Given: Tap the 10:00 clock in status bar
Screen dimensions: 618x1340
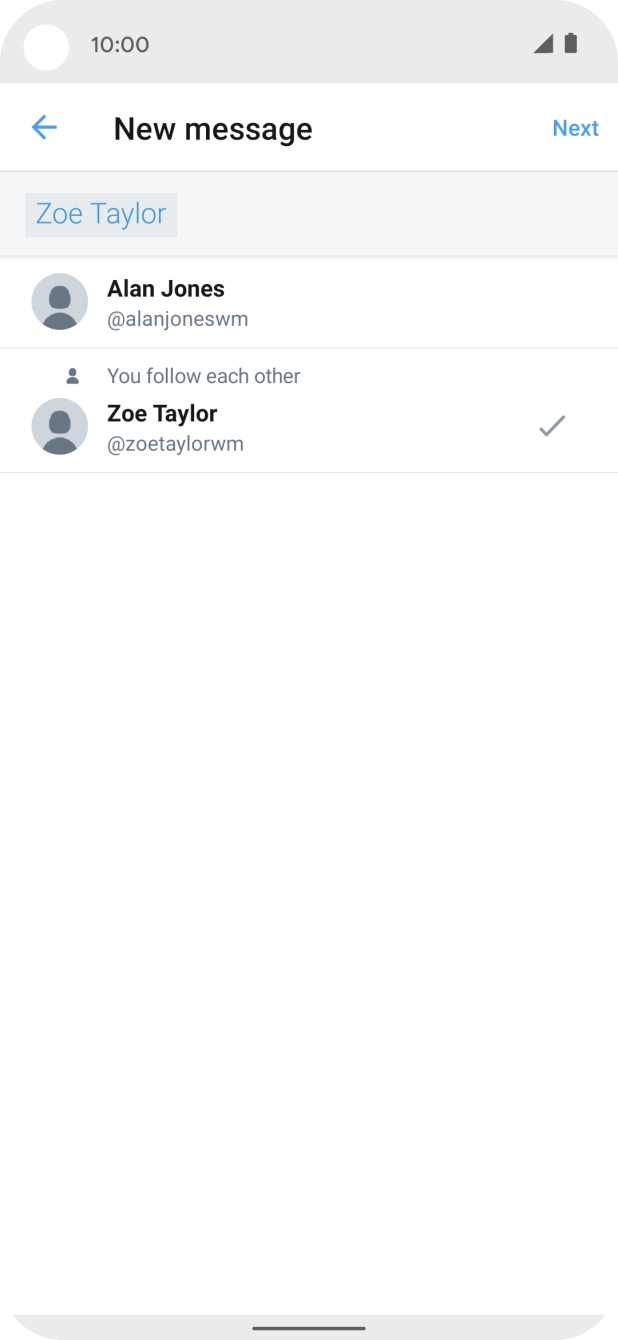Looking at the screenshot, I should [119, 44].
